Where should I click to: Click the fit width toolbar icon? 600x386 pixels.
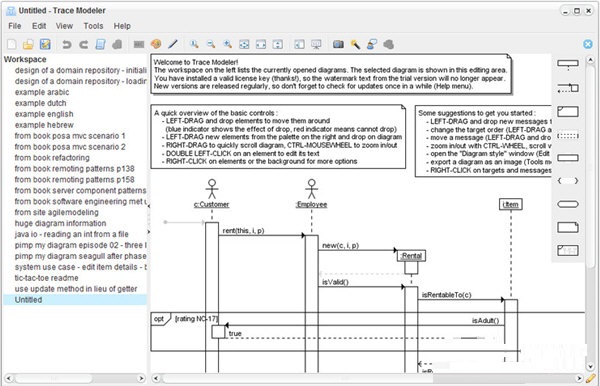[x=261, y=44]
